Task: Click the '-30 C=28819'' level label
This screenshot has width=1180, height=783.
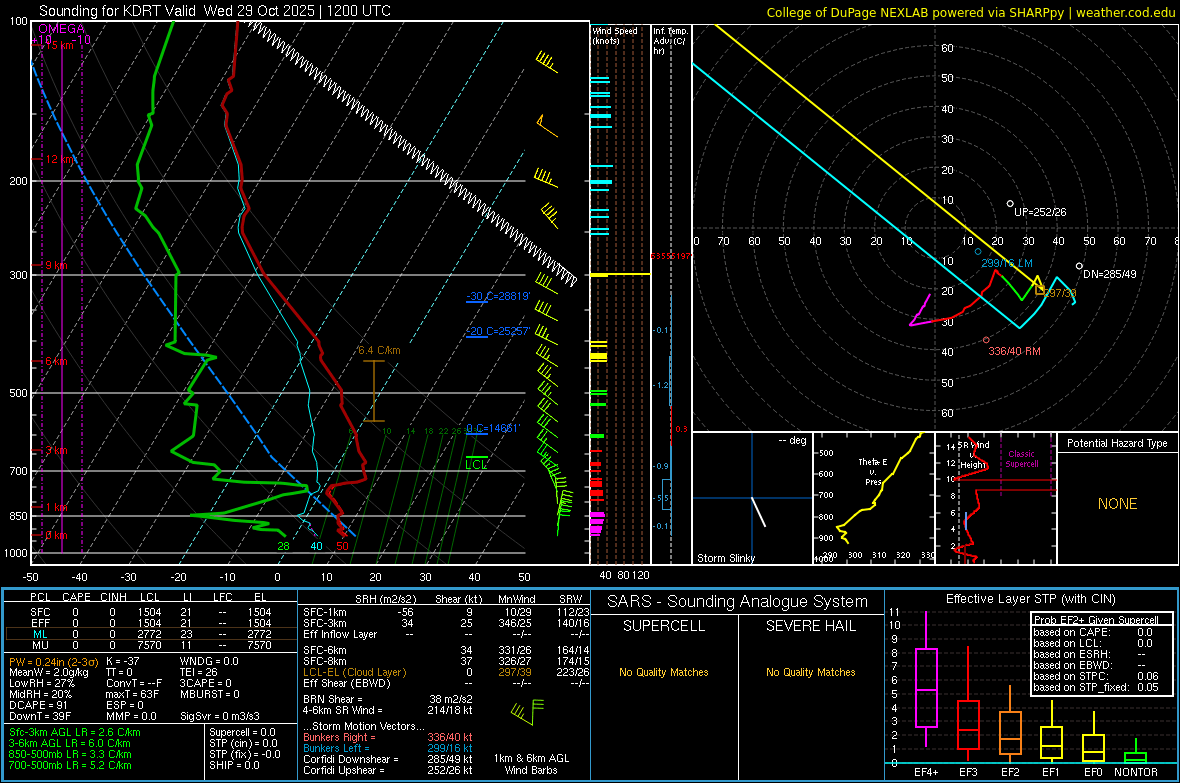Action: point(498,296)
